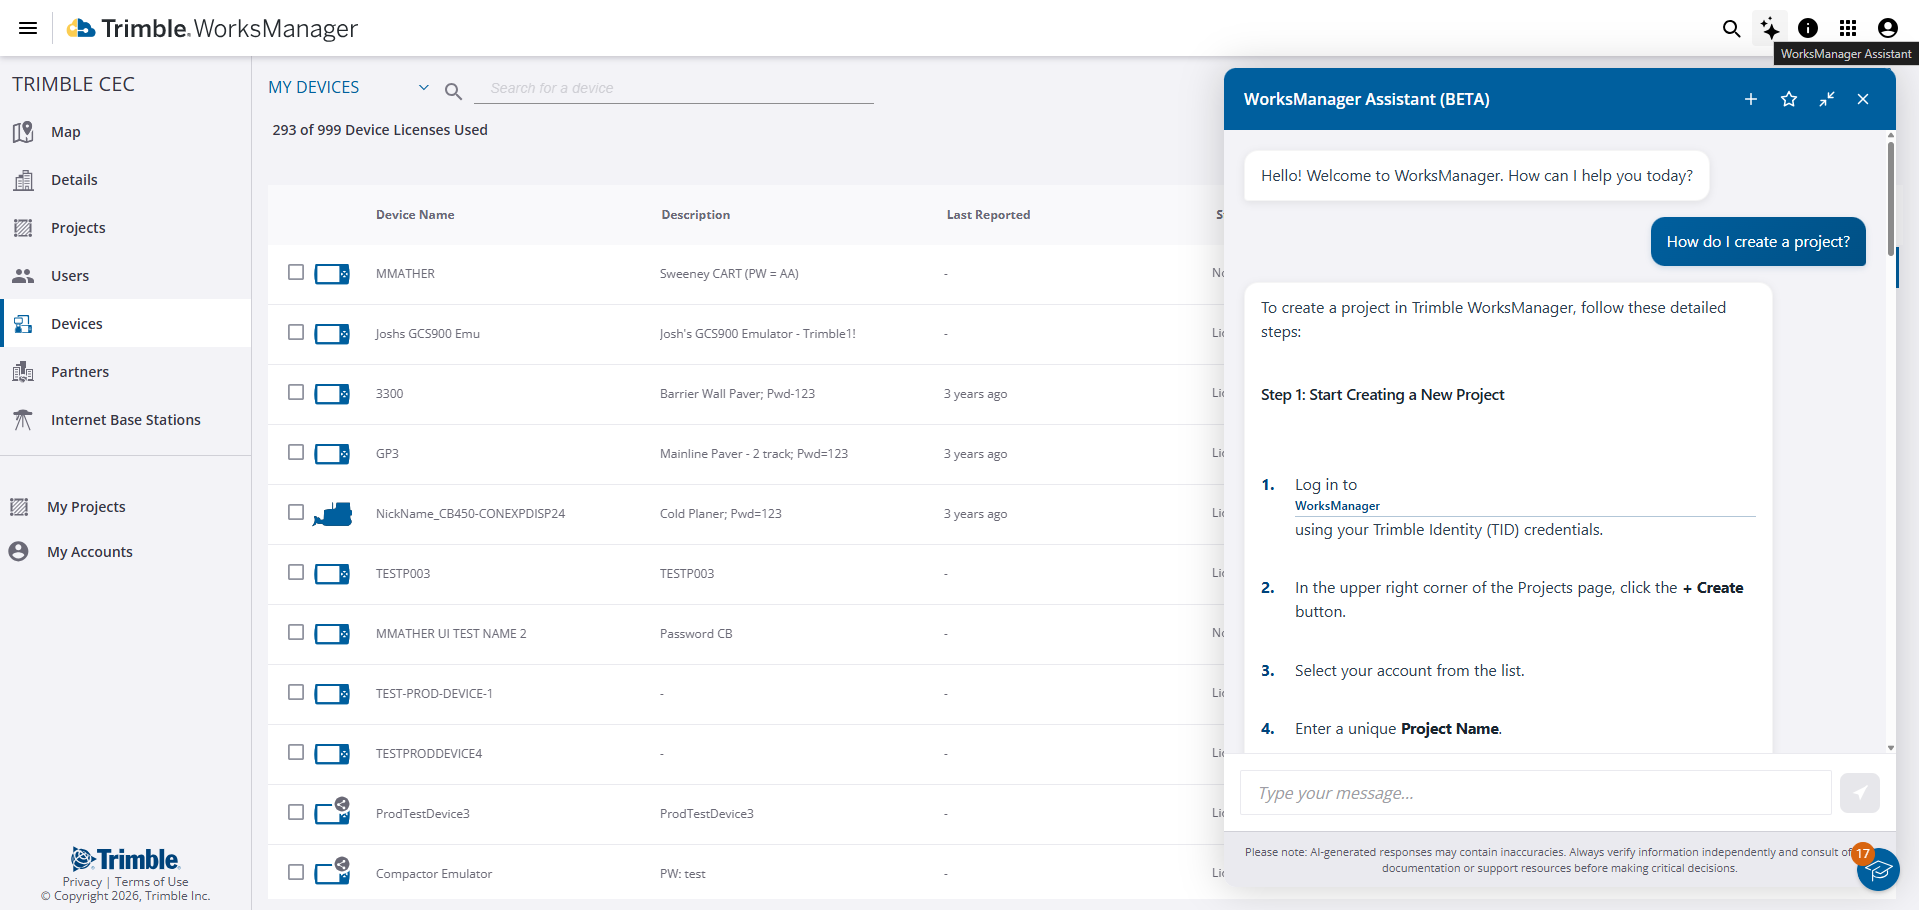Click the NickName_CB450 machine icon
The image size is (1919, 910).
(x=332, y=514)
